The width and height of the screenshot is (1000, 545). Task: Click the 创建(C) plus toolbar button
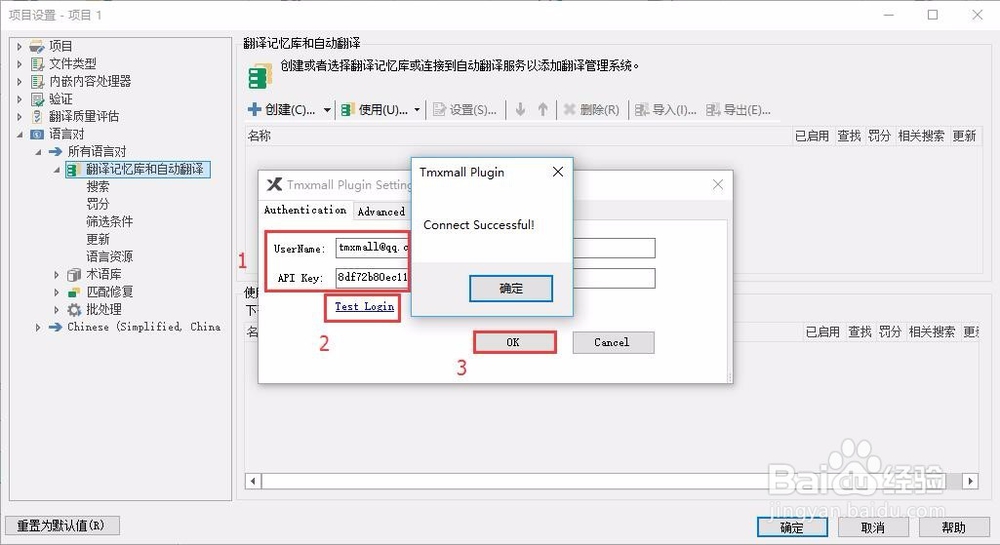pos(282,110)
